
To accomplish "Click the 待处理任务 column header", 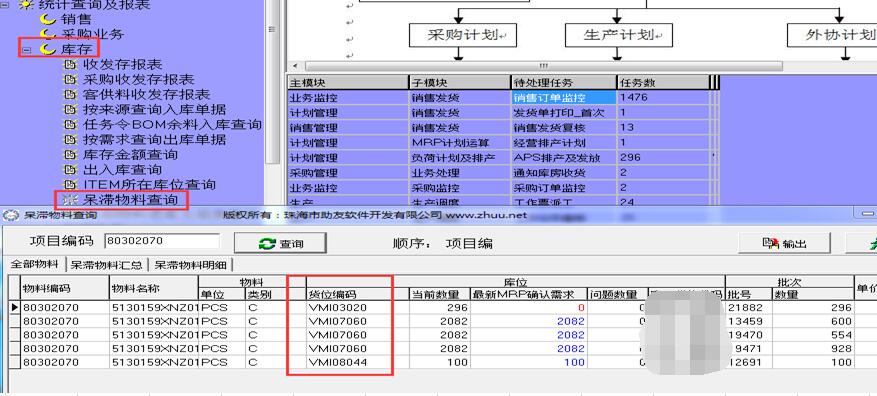I will coord(563,83).
